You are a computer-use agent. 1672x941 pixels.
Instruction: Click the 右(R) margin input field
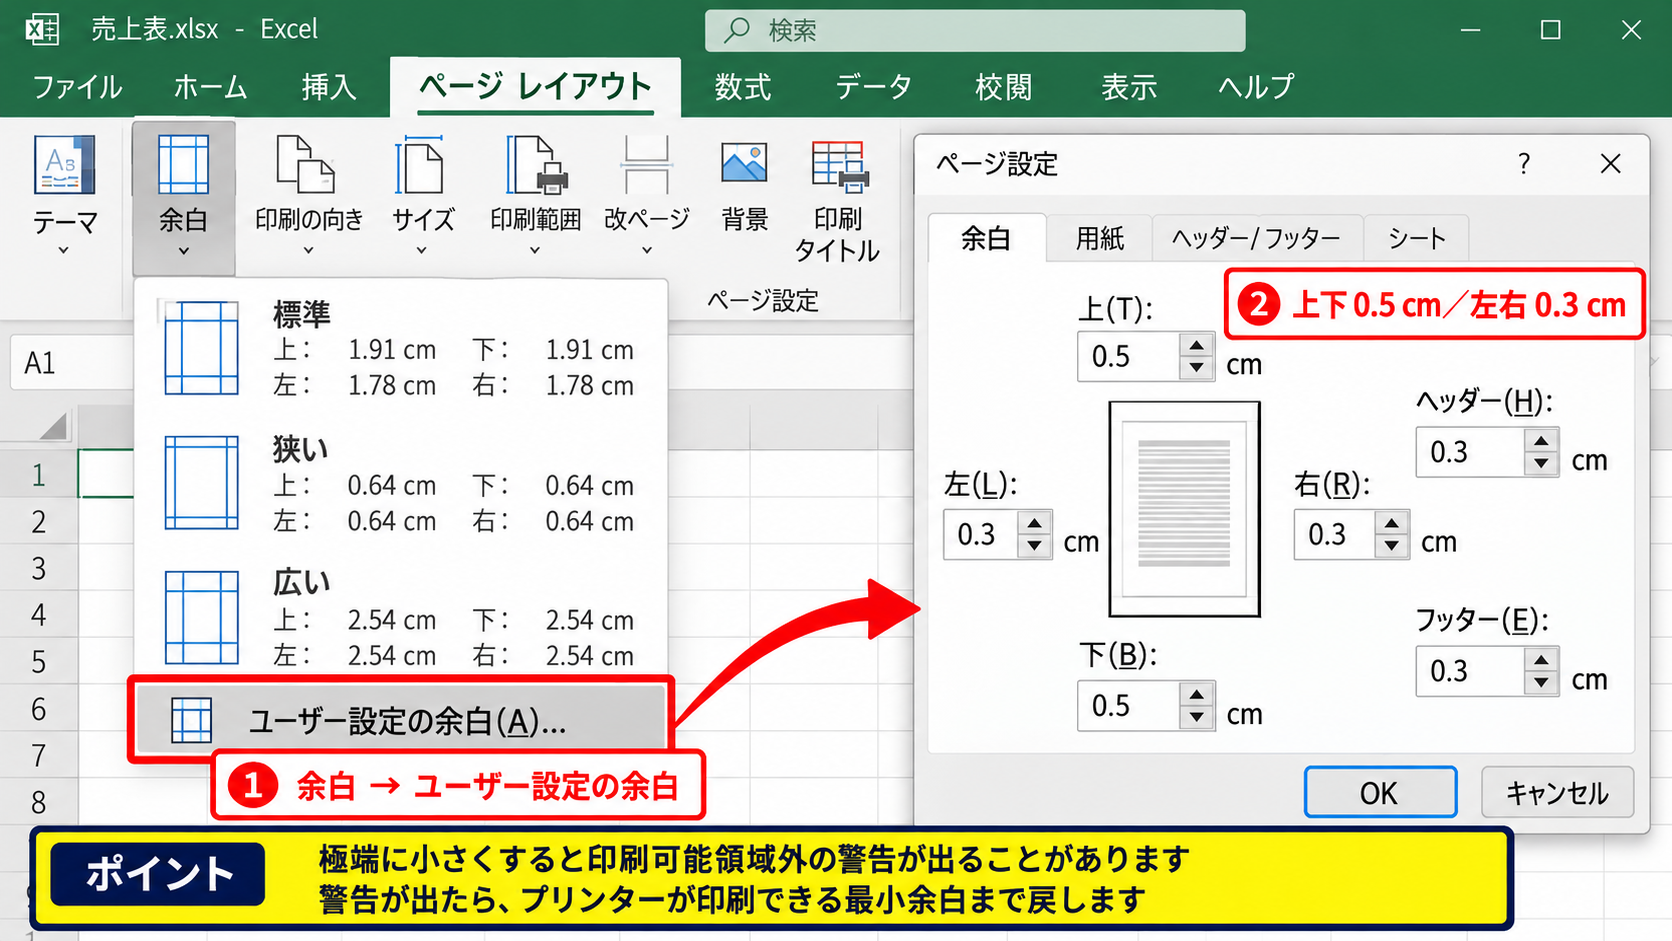coord(1335,534)
